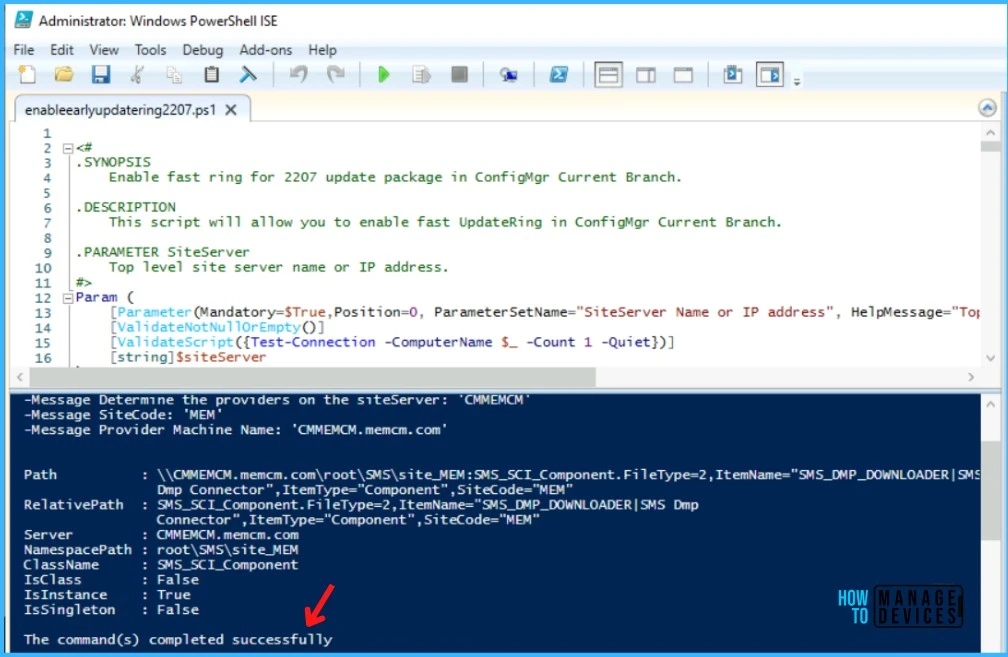Open the Edit menu
1008x657 pixels.
tap(62, 50)
